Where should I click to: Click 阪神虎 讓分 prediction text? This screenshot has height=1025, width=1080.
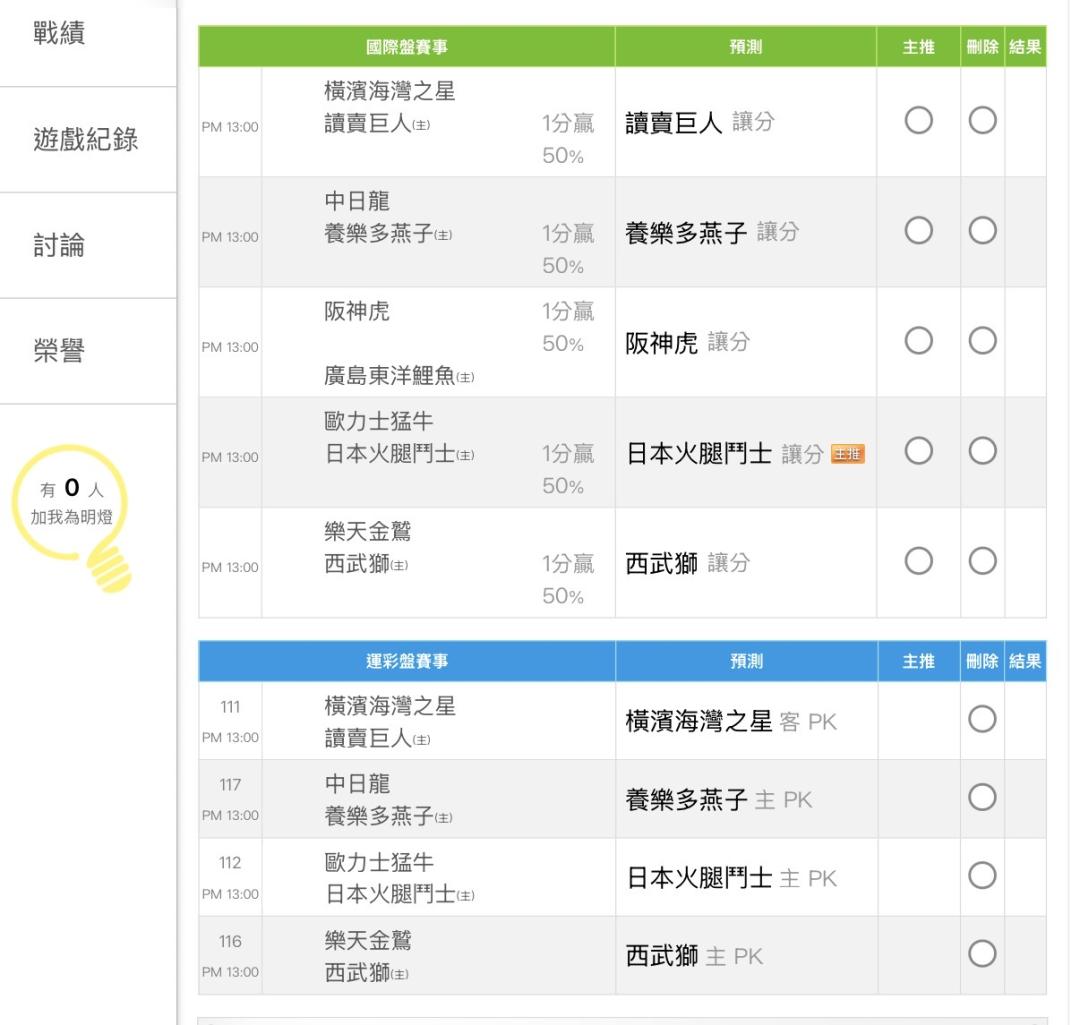pyautogui.click(x=687, y=343)
